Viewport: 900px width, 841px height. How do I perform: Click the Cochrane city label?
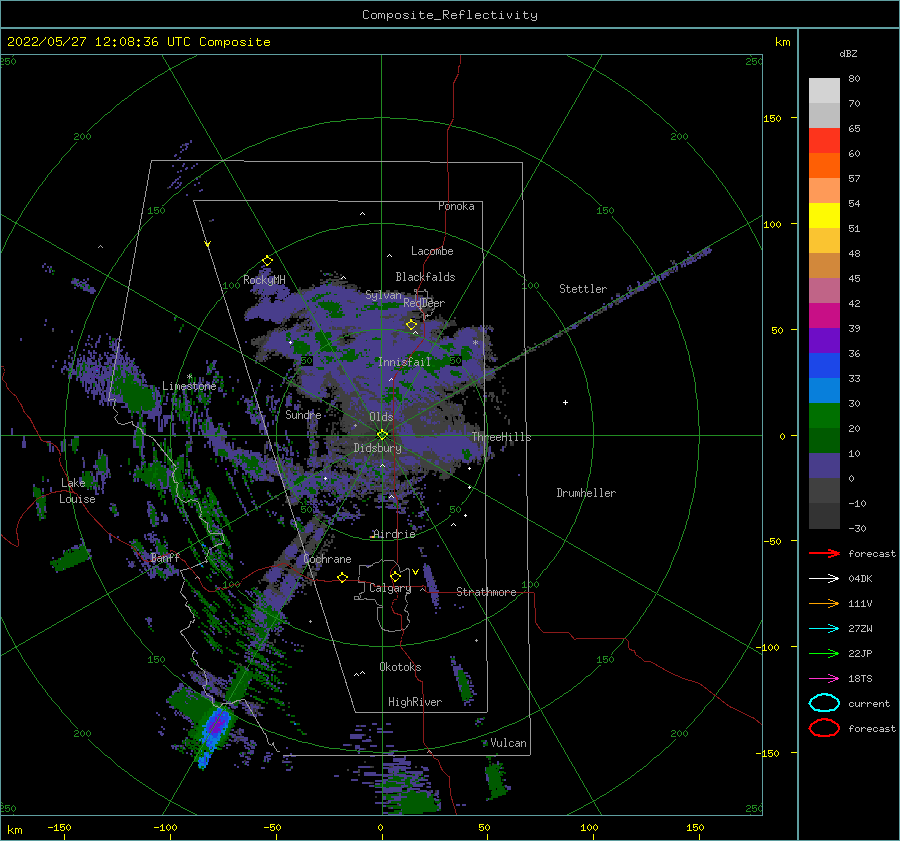pyautogui.click(x=327, y=559)
